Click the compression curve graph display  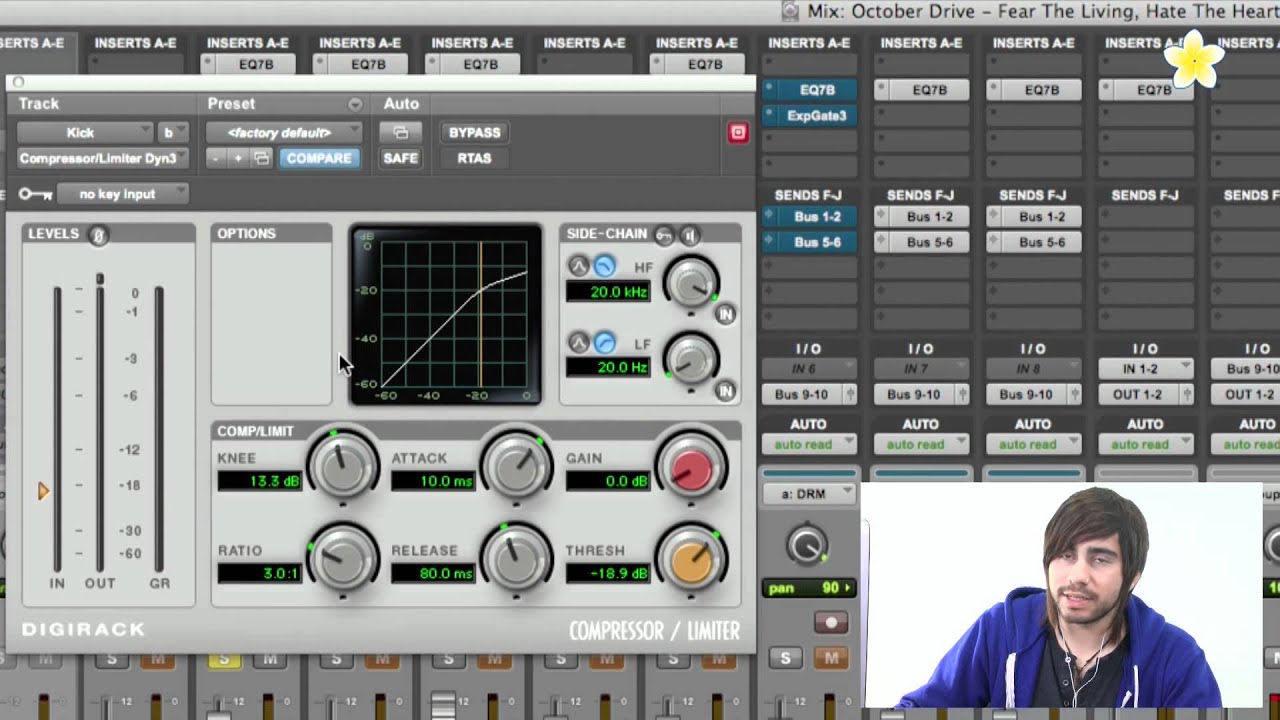(x=446, y=315)
